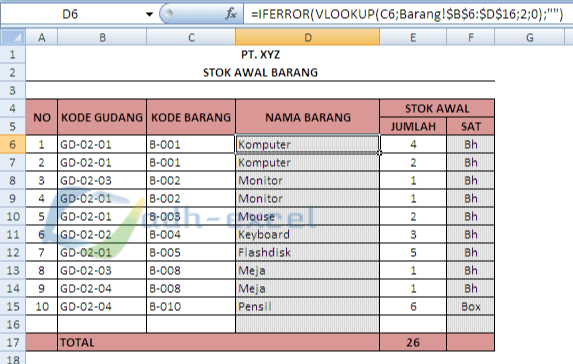This screenshot has width=573, height=364.
Task: Select cell D6 containing Komputer
Action: point(308,144)
